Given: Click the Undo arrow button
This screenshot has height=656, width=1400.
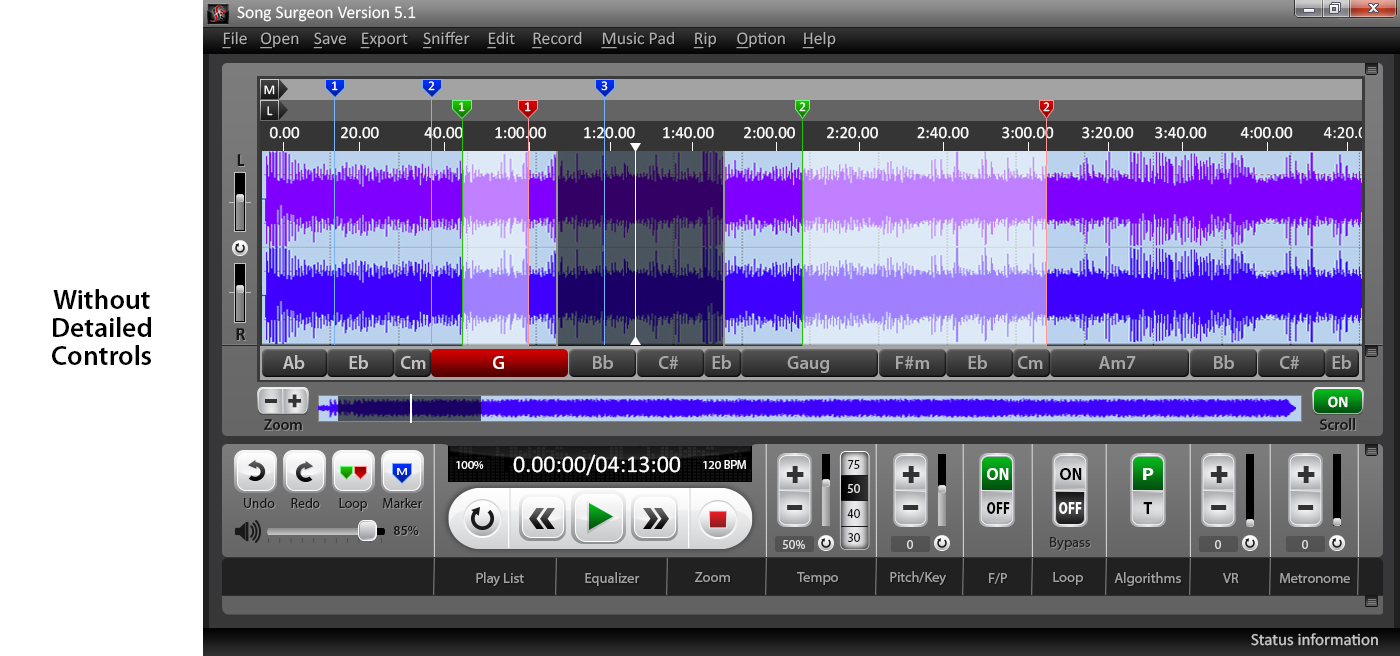Looking at the screenshot, I should [x=255, y=471].
